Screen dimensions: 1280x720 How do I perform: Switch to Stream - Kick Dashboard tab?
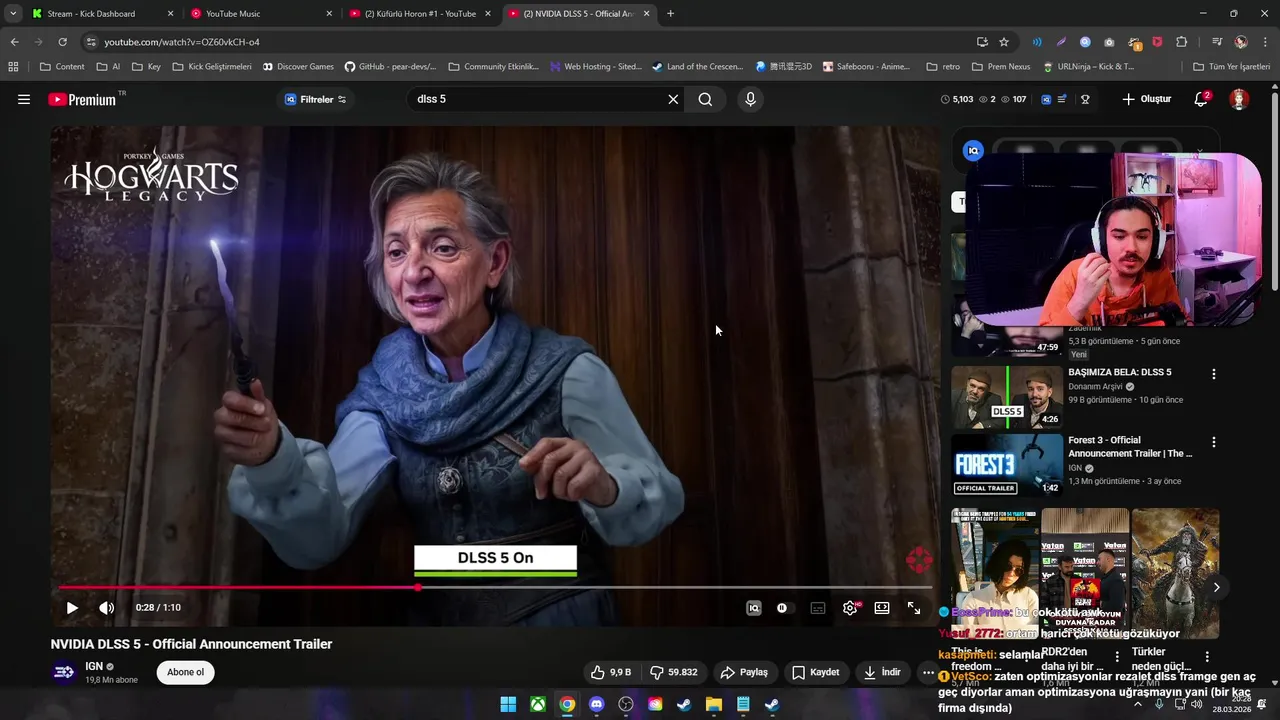(100, 14)
